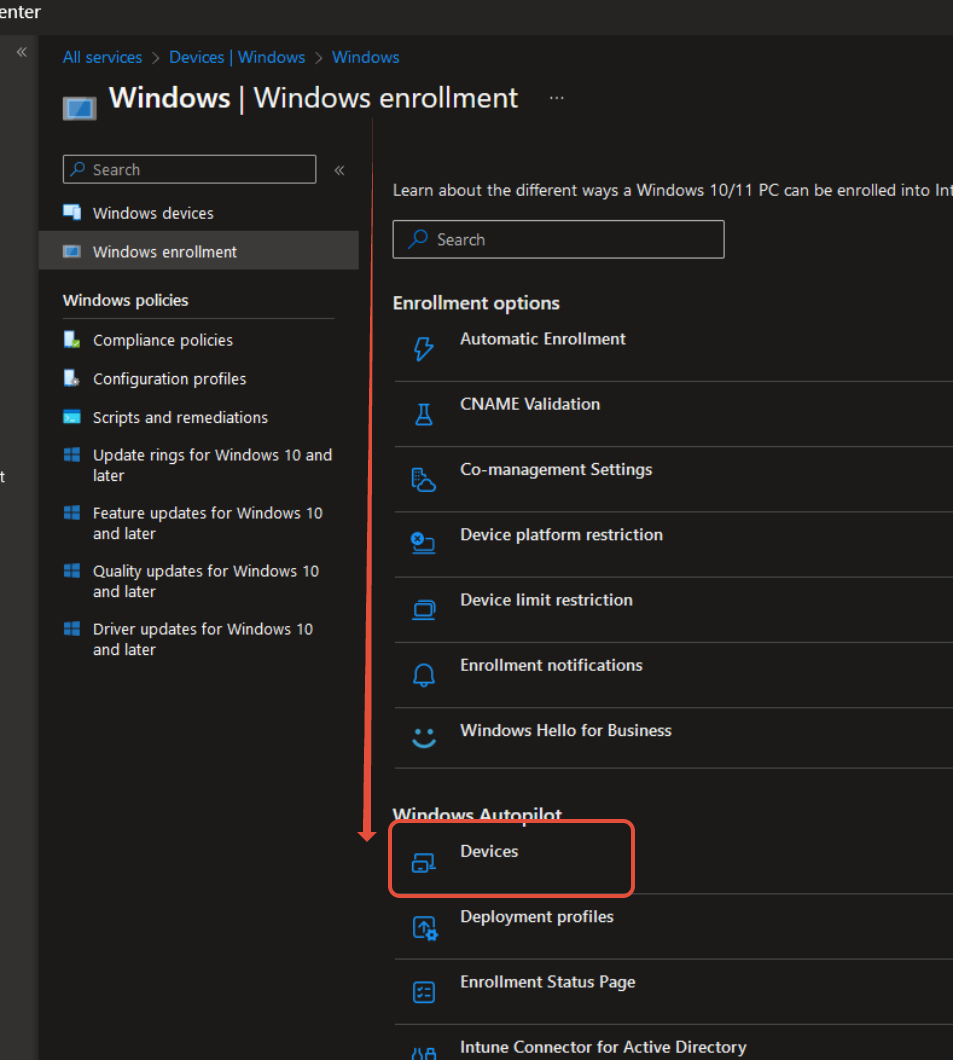Image resolution: width=953 pixels, height=1060 pixels.
Task: Click the Windows enrollment sidebar icon
Action: point(72,251)
